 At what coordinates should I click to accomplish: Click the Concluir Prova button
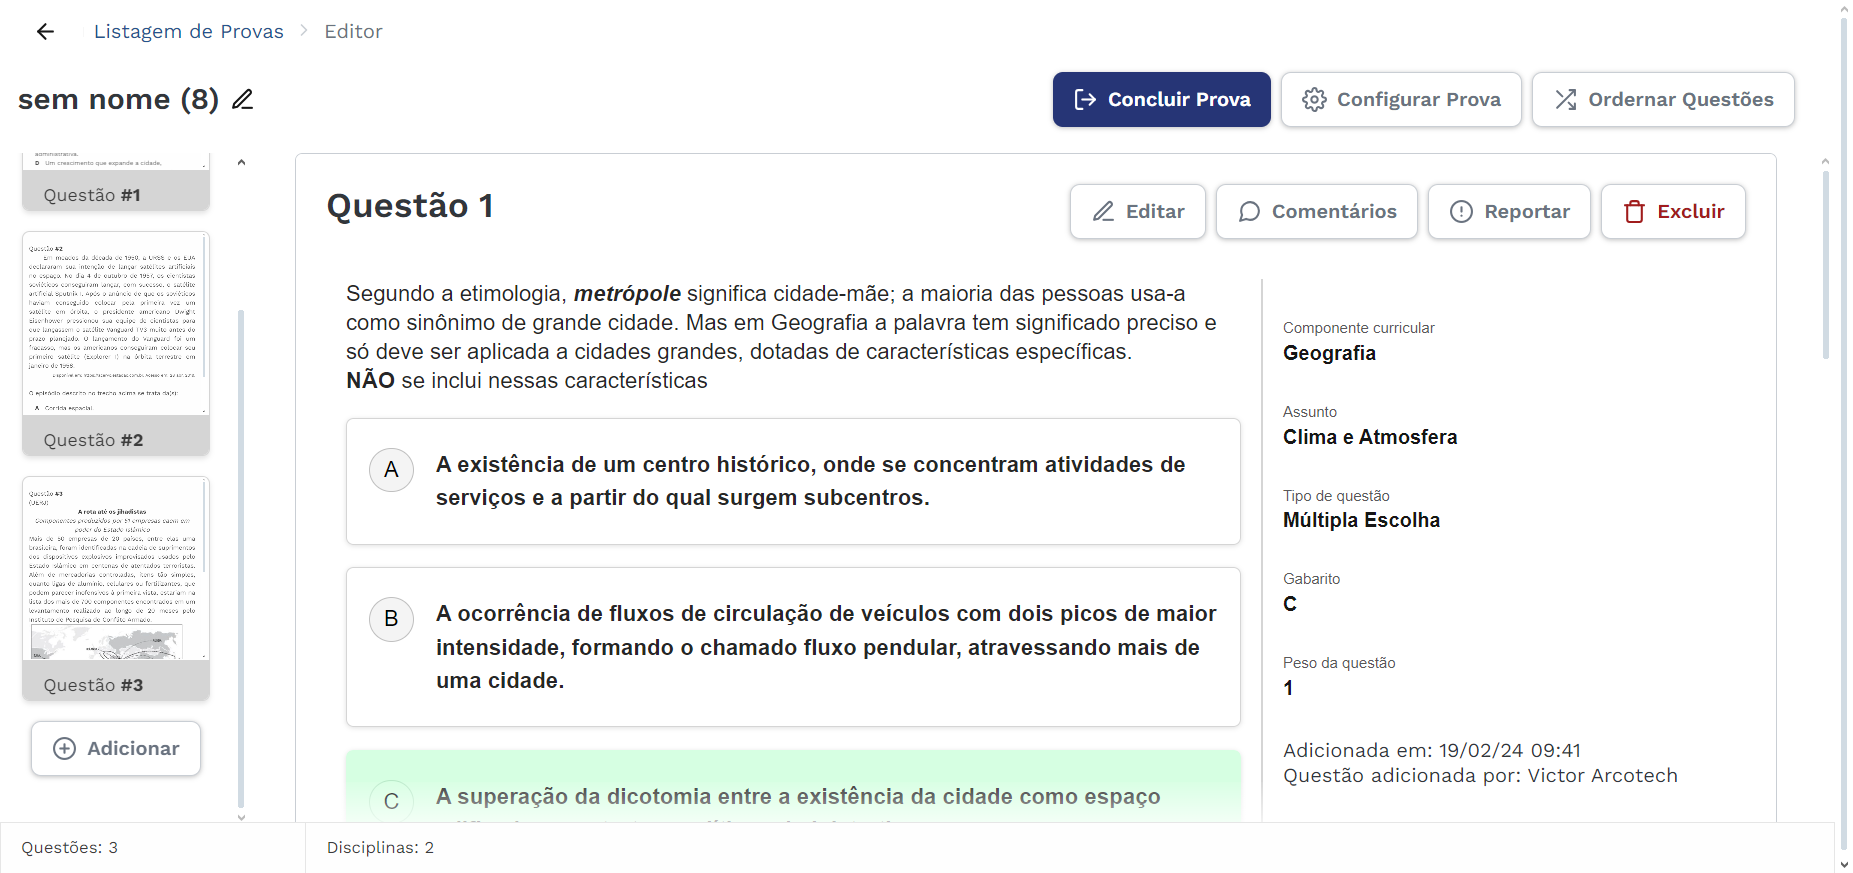tap(1161, 99)
